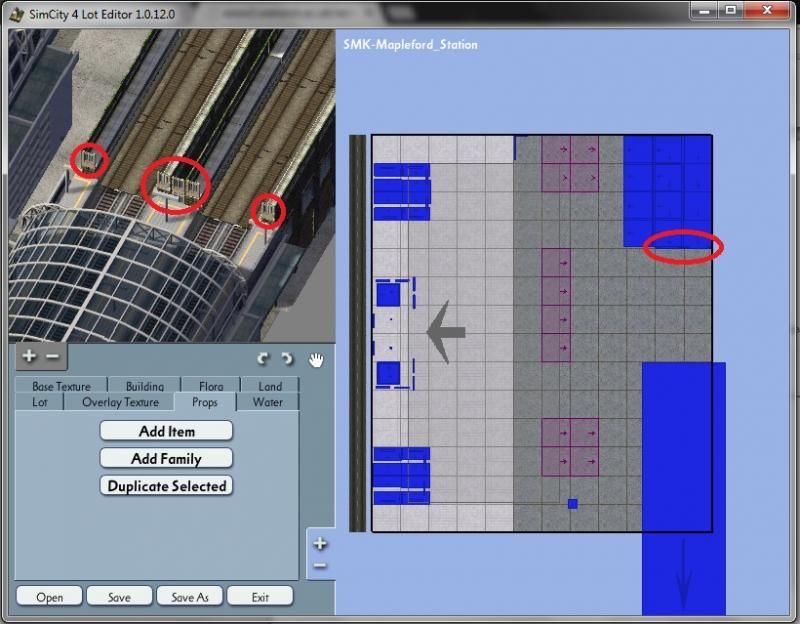800x624 pixels.
Task: Select the Lot tab
Action: 40,402
